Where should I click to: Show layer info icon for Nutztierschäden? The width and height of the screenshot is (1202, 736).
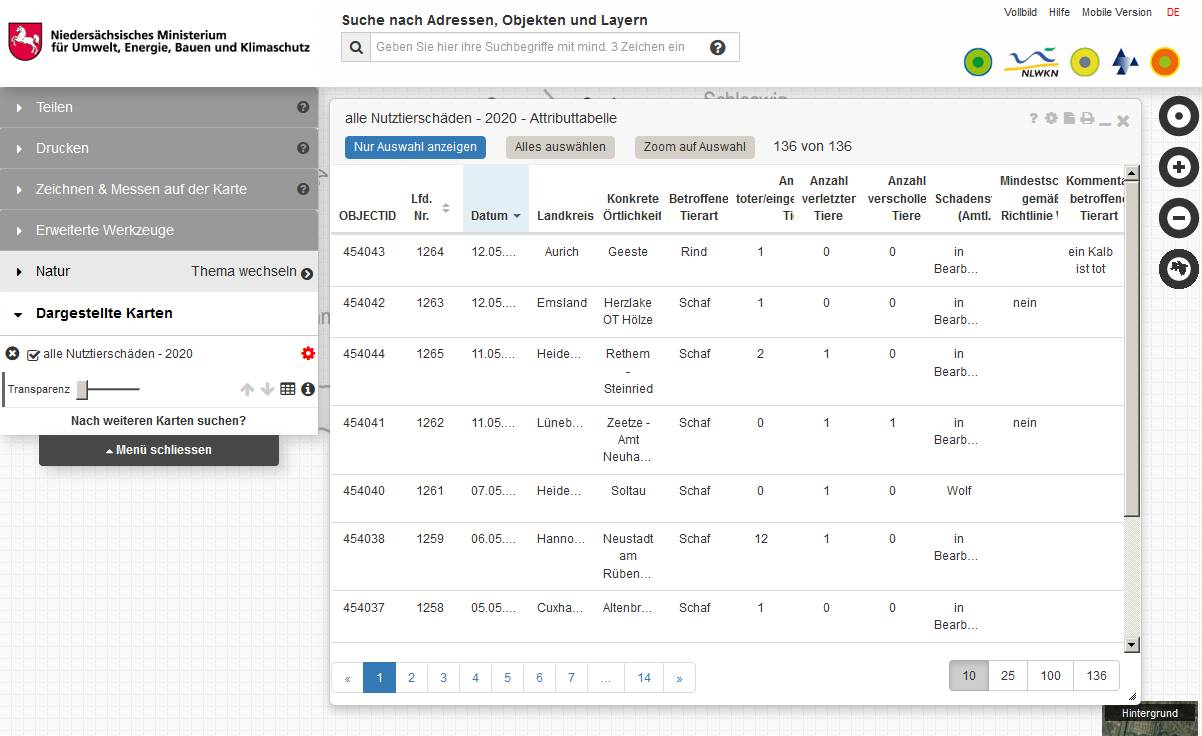pyautogui.click(x=308, y=389)
